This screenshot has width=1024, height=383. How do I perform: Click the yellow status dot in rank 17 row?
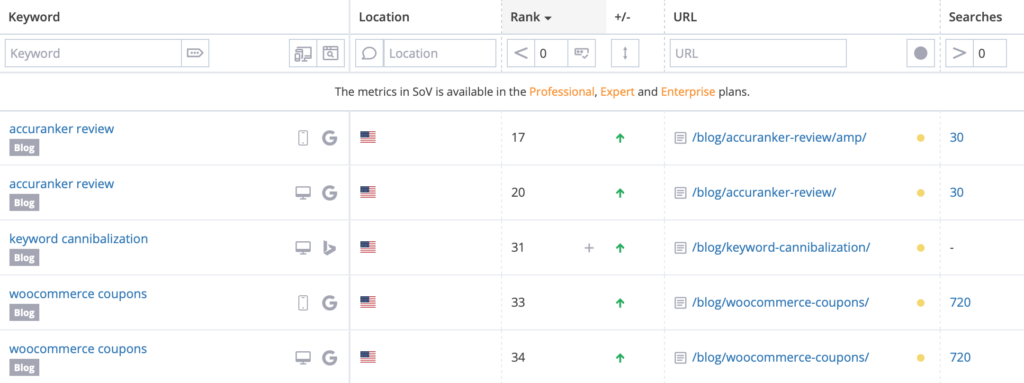tap(921, 138)
